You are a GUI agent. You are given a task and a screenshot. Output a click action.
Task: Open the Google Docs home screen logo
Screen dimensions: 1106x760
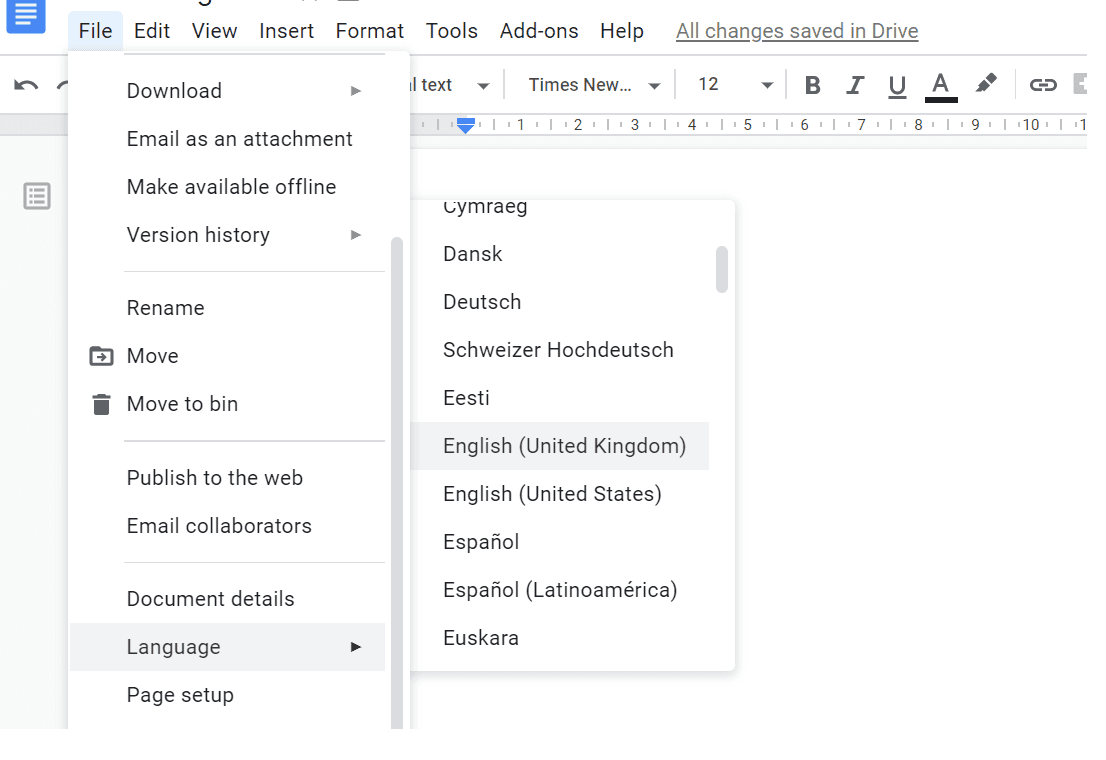pos(25,17)
